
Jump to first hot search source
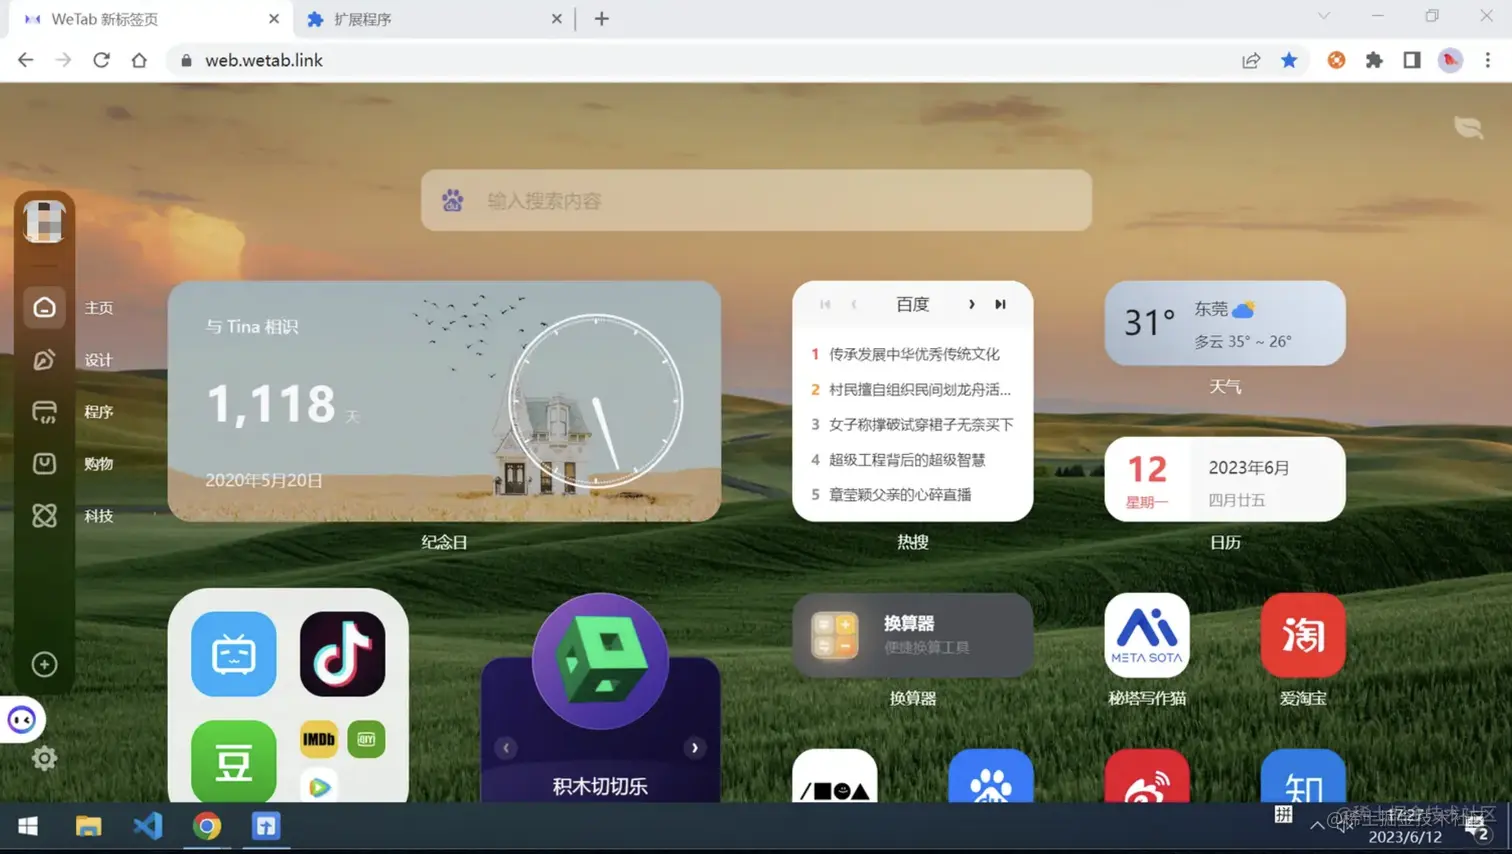pyautogui.click(x=825, y=304)
